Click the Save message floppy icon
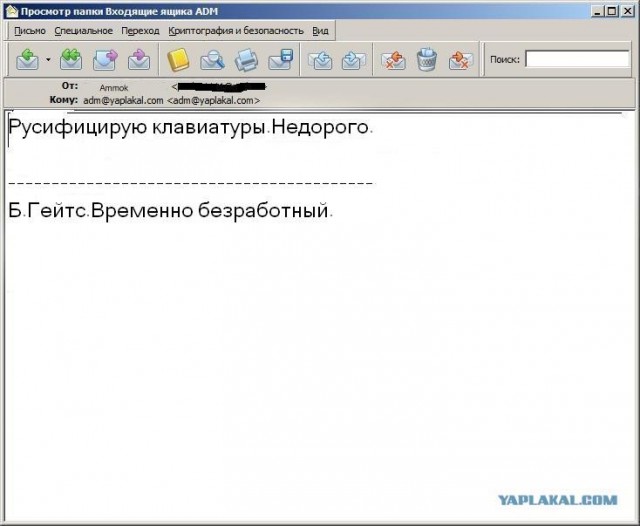The image size is (640, 526). 281,60
